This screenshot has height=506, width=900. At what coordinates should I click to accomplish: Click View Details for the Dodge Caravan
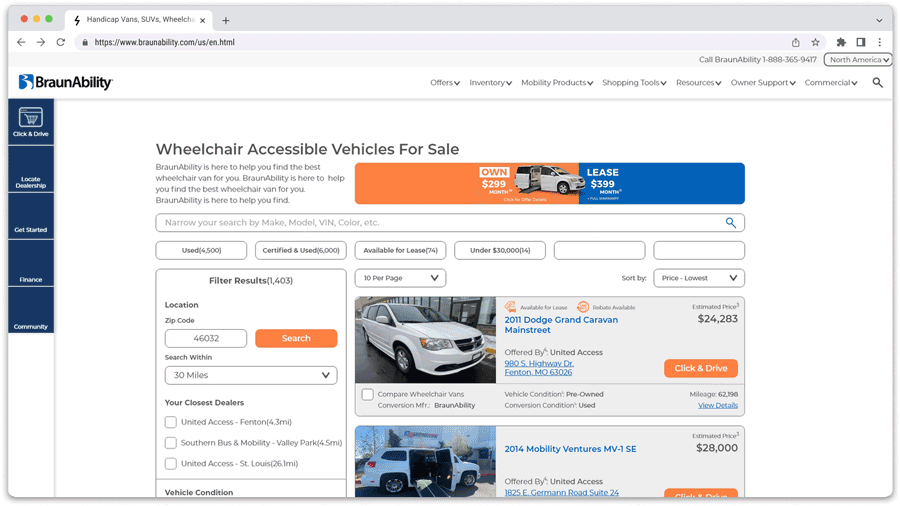(x=717, y=406)
